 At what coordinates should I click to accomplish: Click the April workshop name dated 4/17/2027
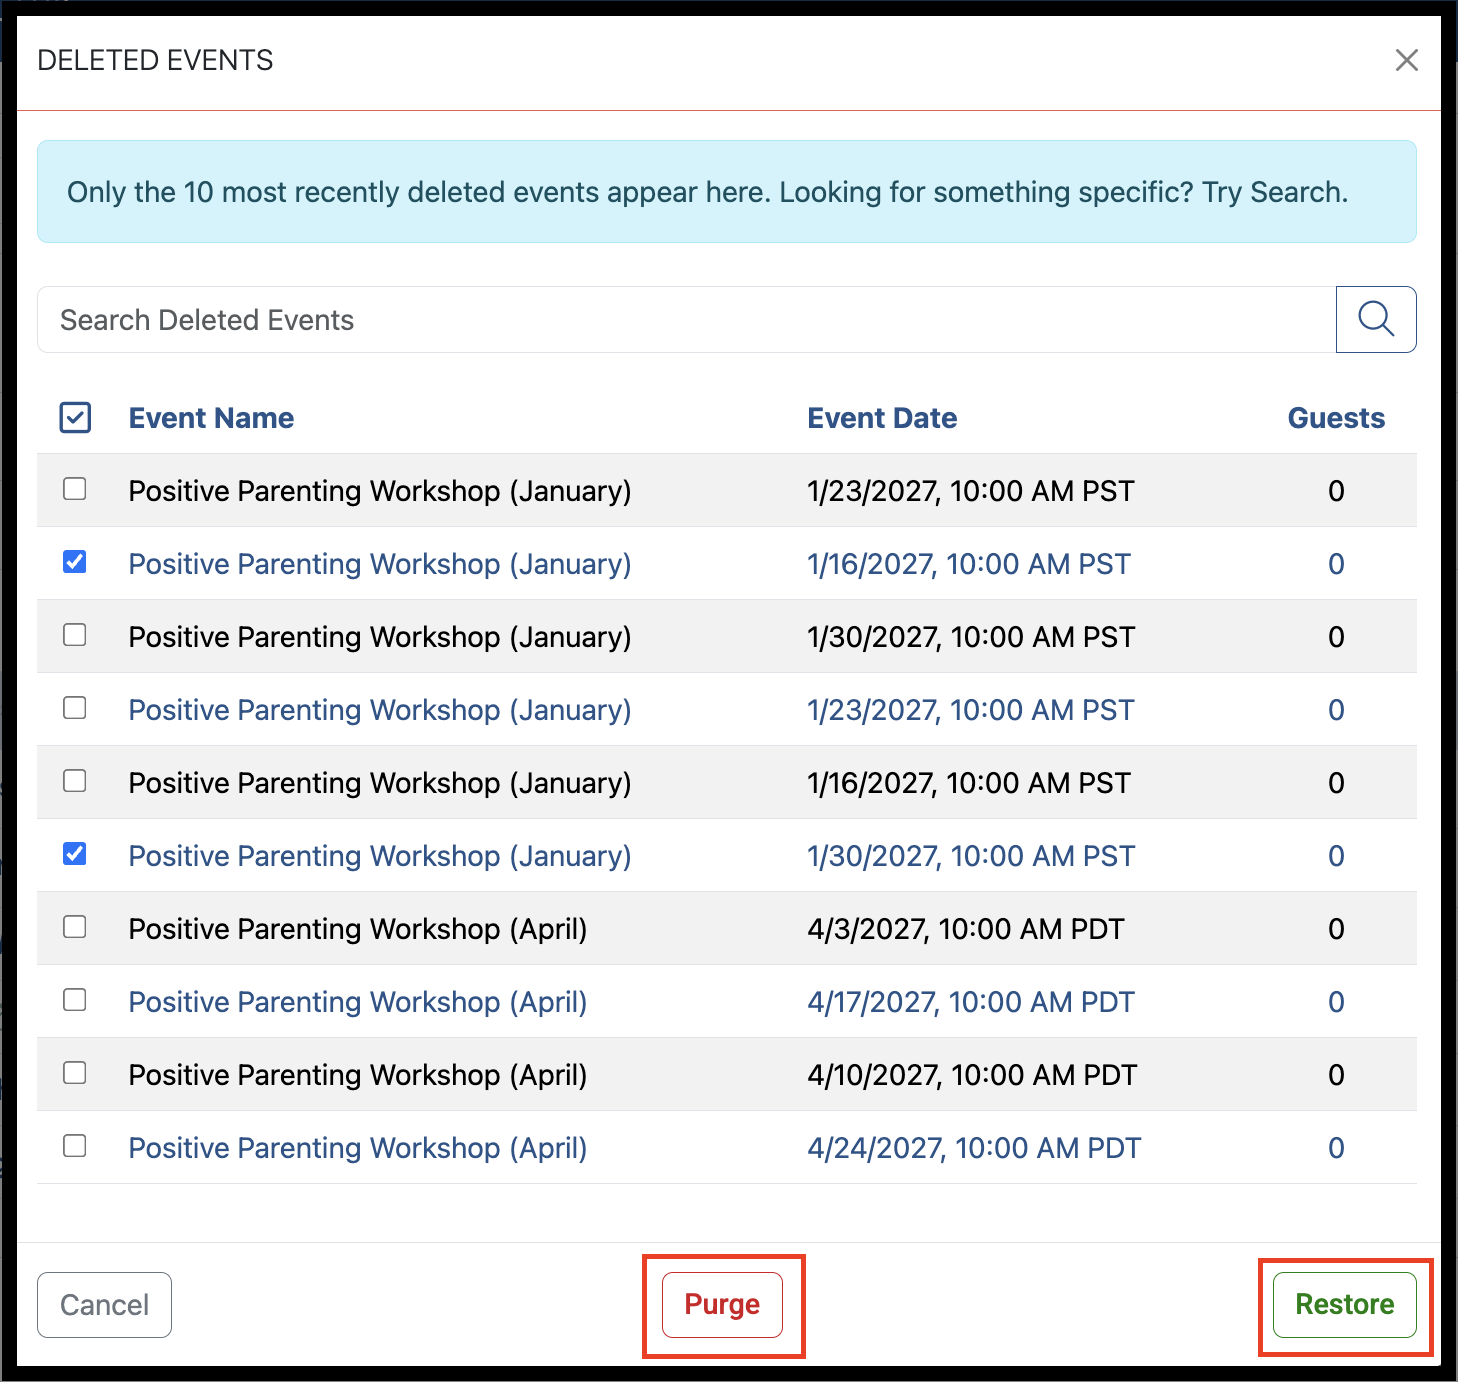tap(358, 1002)
